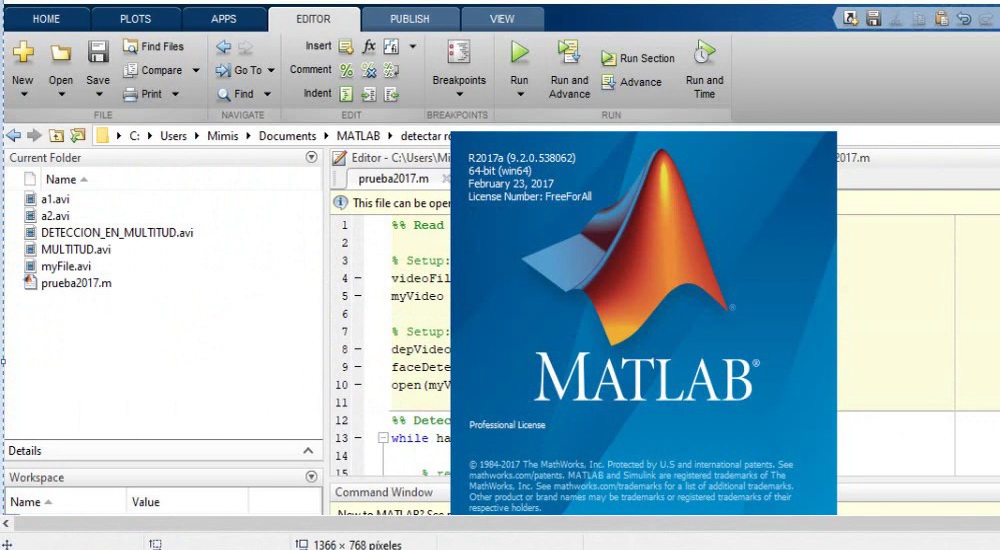
Task: Click quick access New Shortcut icon
Action: coord(850,19)
